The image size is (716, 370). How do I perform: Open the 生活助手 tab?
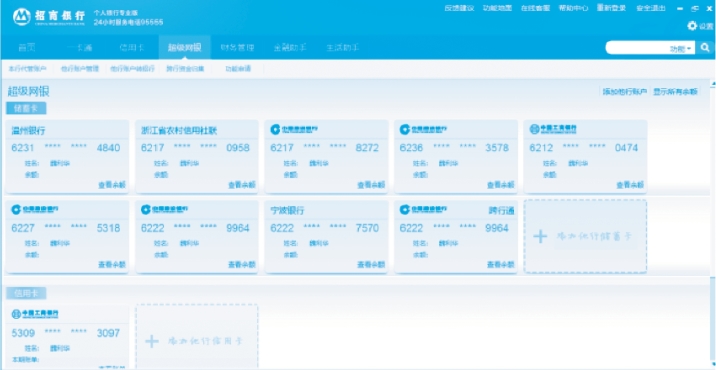point(342,48)
